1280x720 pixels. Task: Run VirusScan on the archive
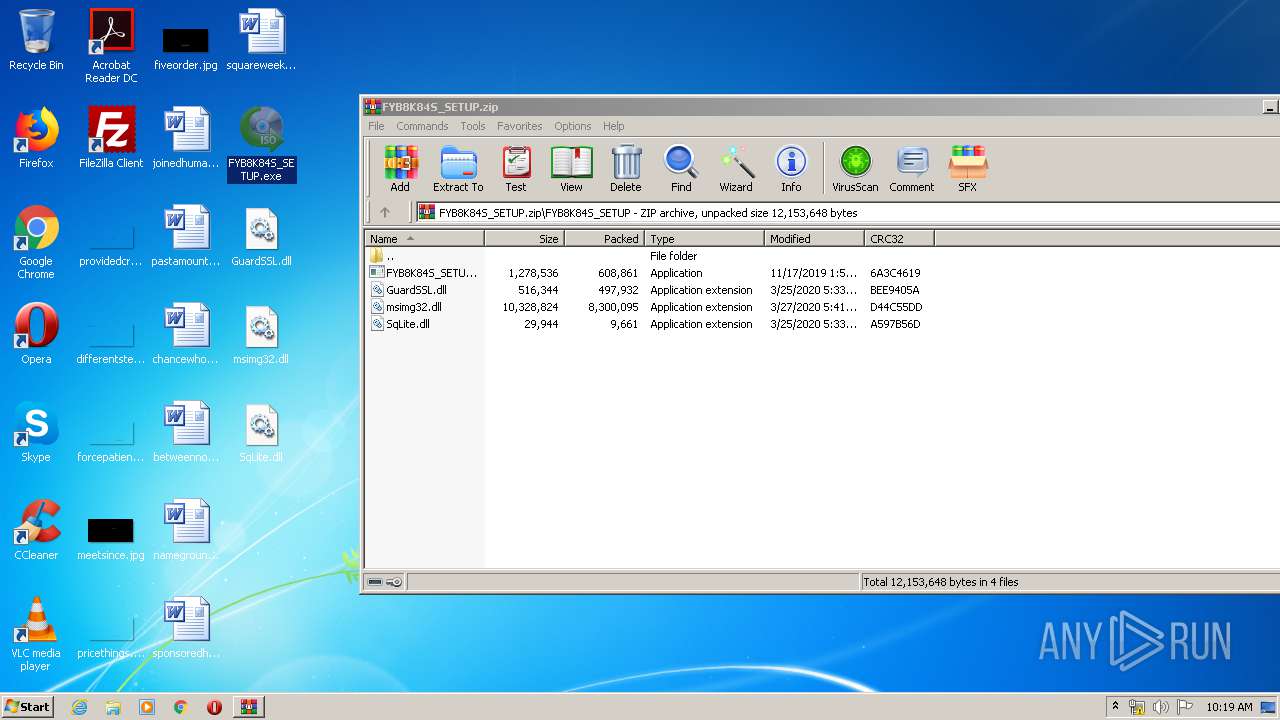click(x=855, y=168)
